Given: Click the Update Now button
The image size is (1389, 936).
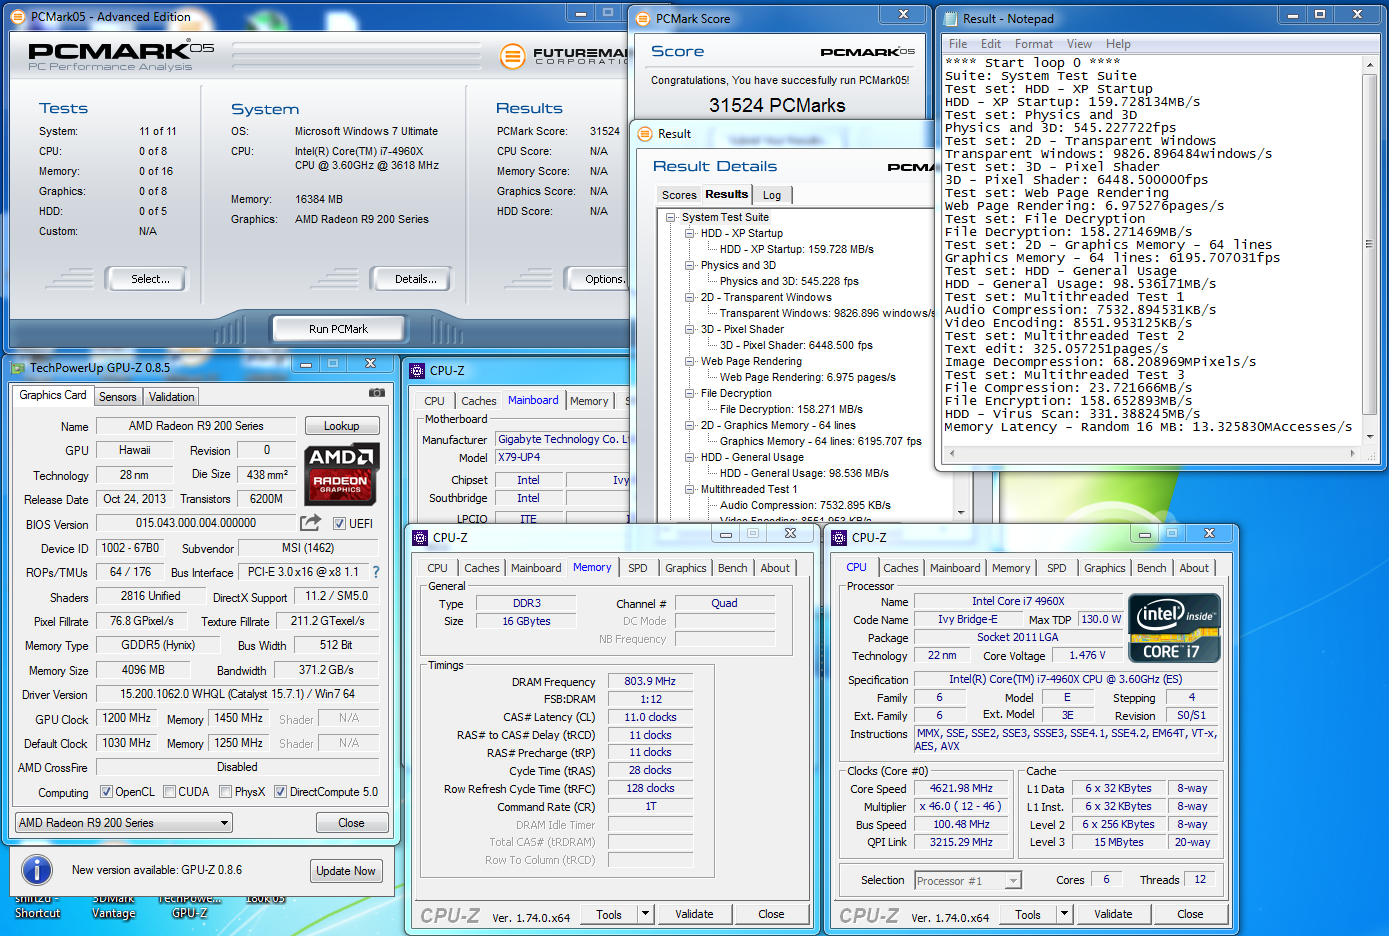Looking at the screenshot, I should (x=346, y=871).
